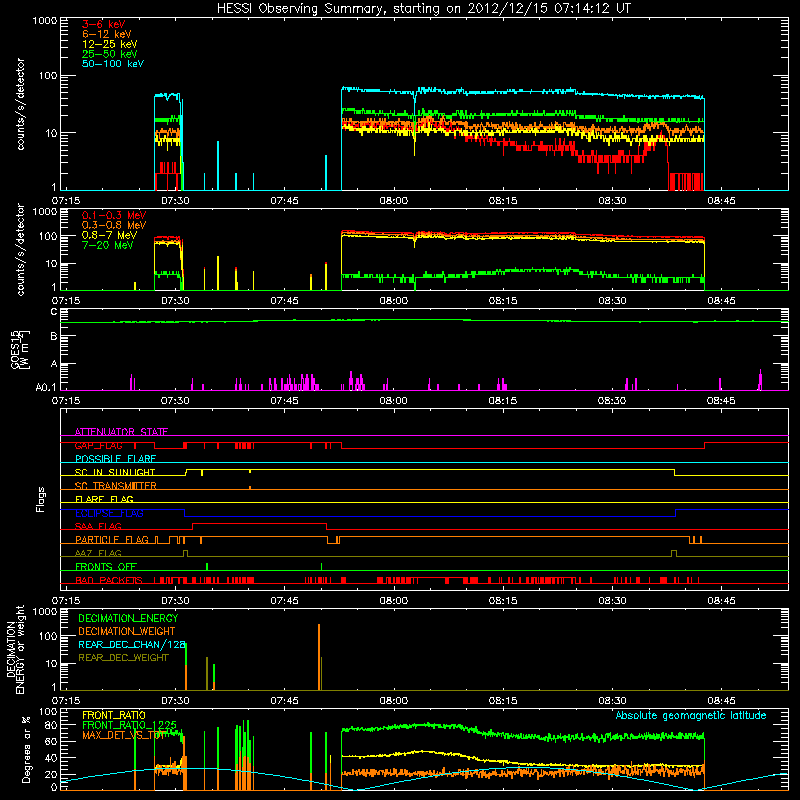800x800 pixels.
Task: Click the 0.3-0.8 MeV legend entry
Action: pos(114,225)
